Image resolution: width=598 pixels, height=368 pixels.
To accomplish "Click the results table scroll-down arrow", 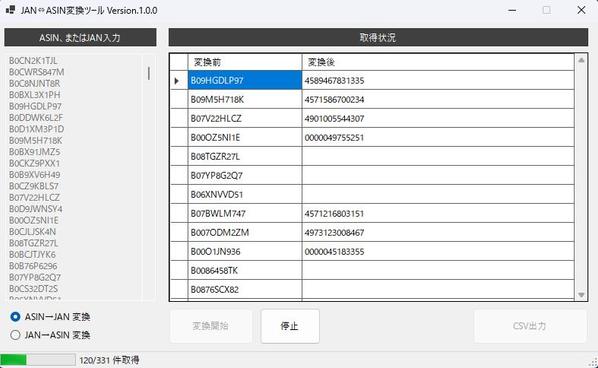I will pos(581,295).
